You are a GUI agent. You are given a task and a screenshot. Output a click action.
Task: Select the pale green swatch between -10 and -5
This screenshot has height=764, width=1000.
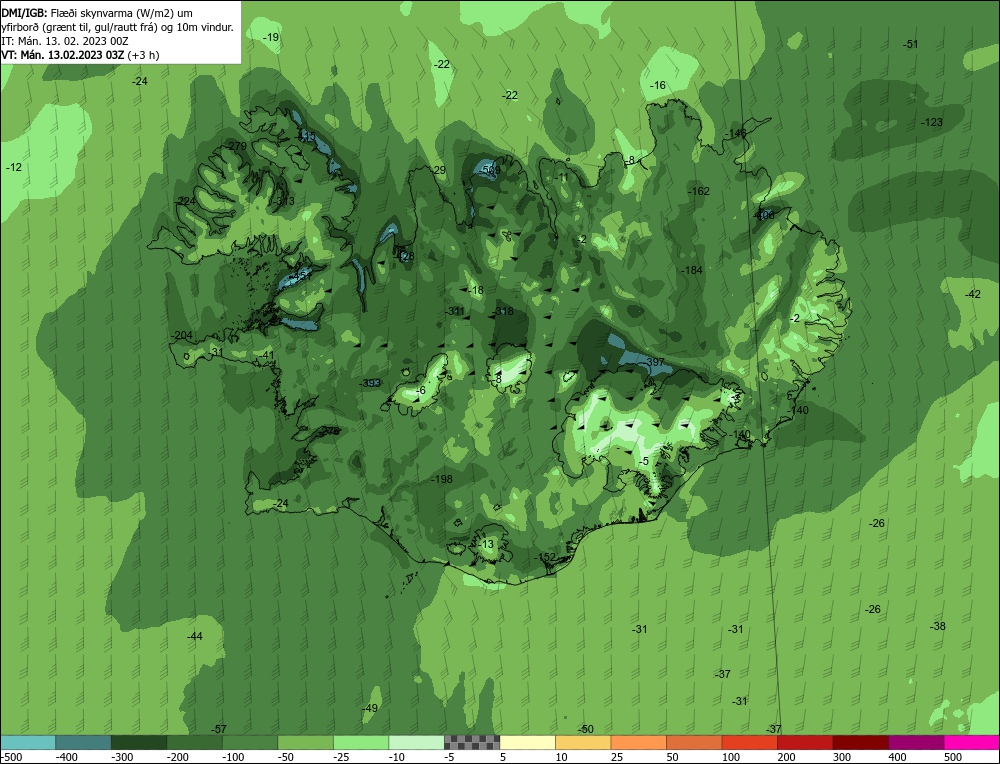point(416,742)
